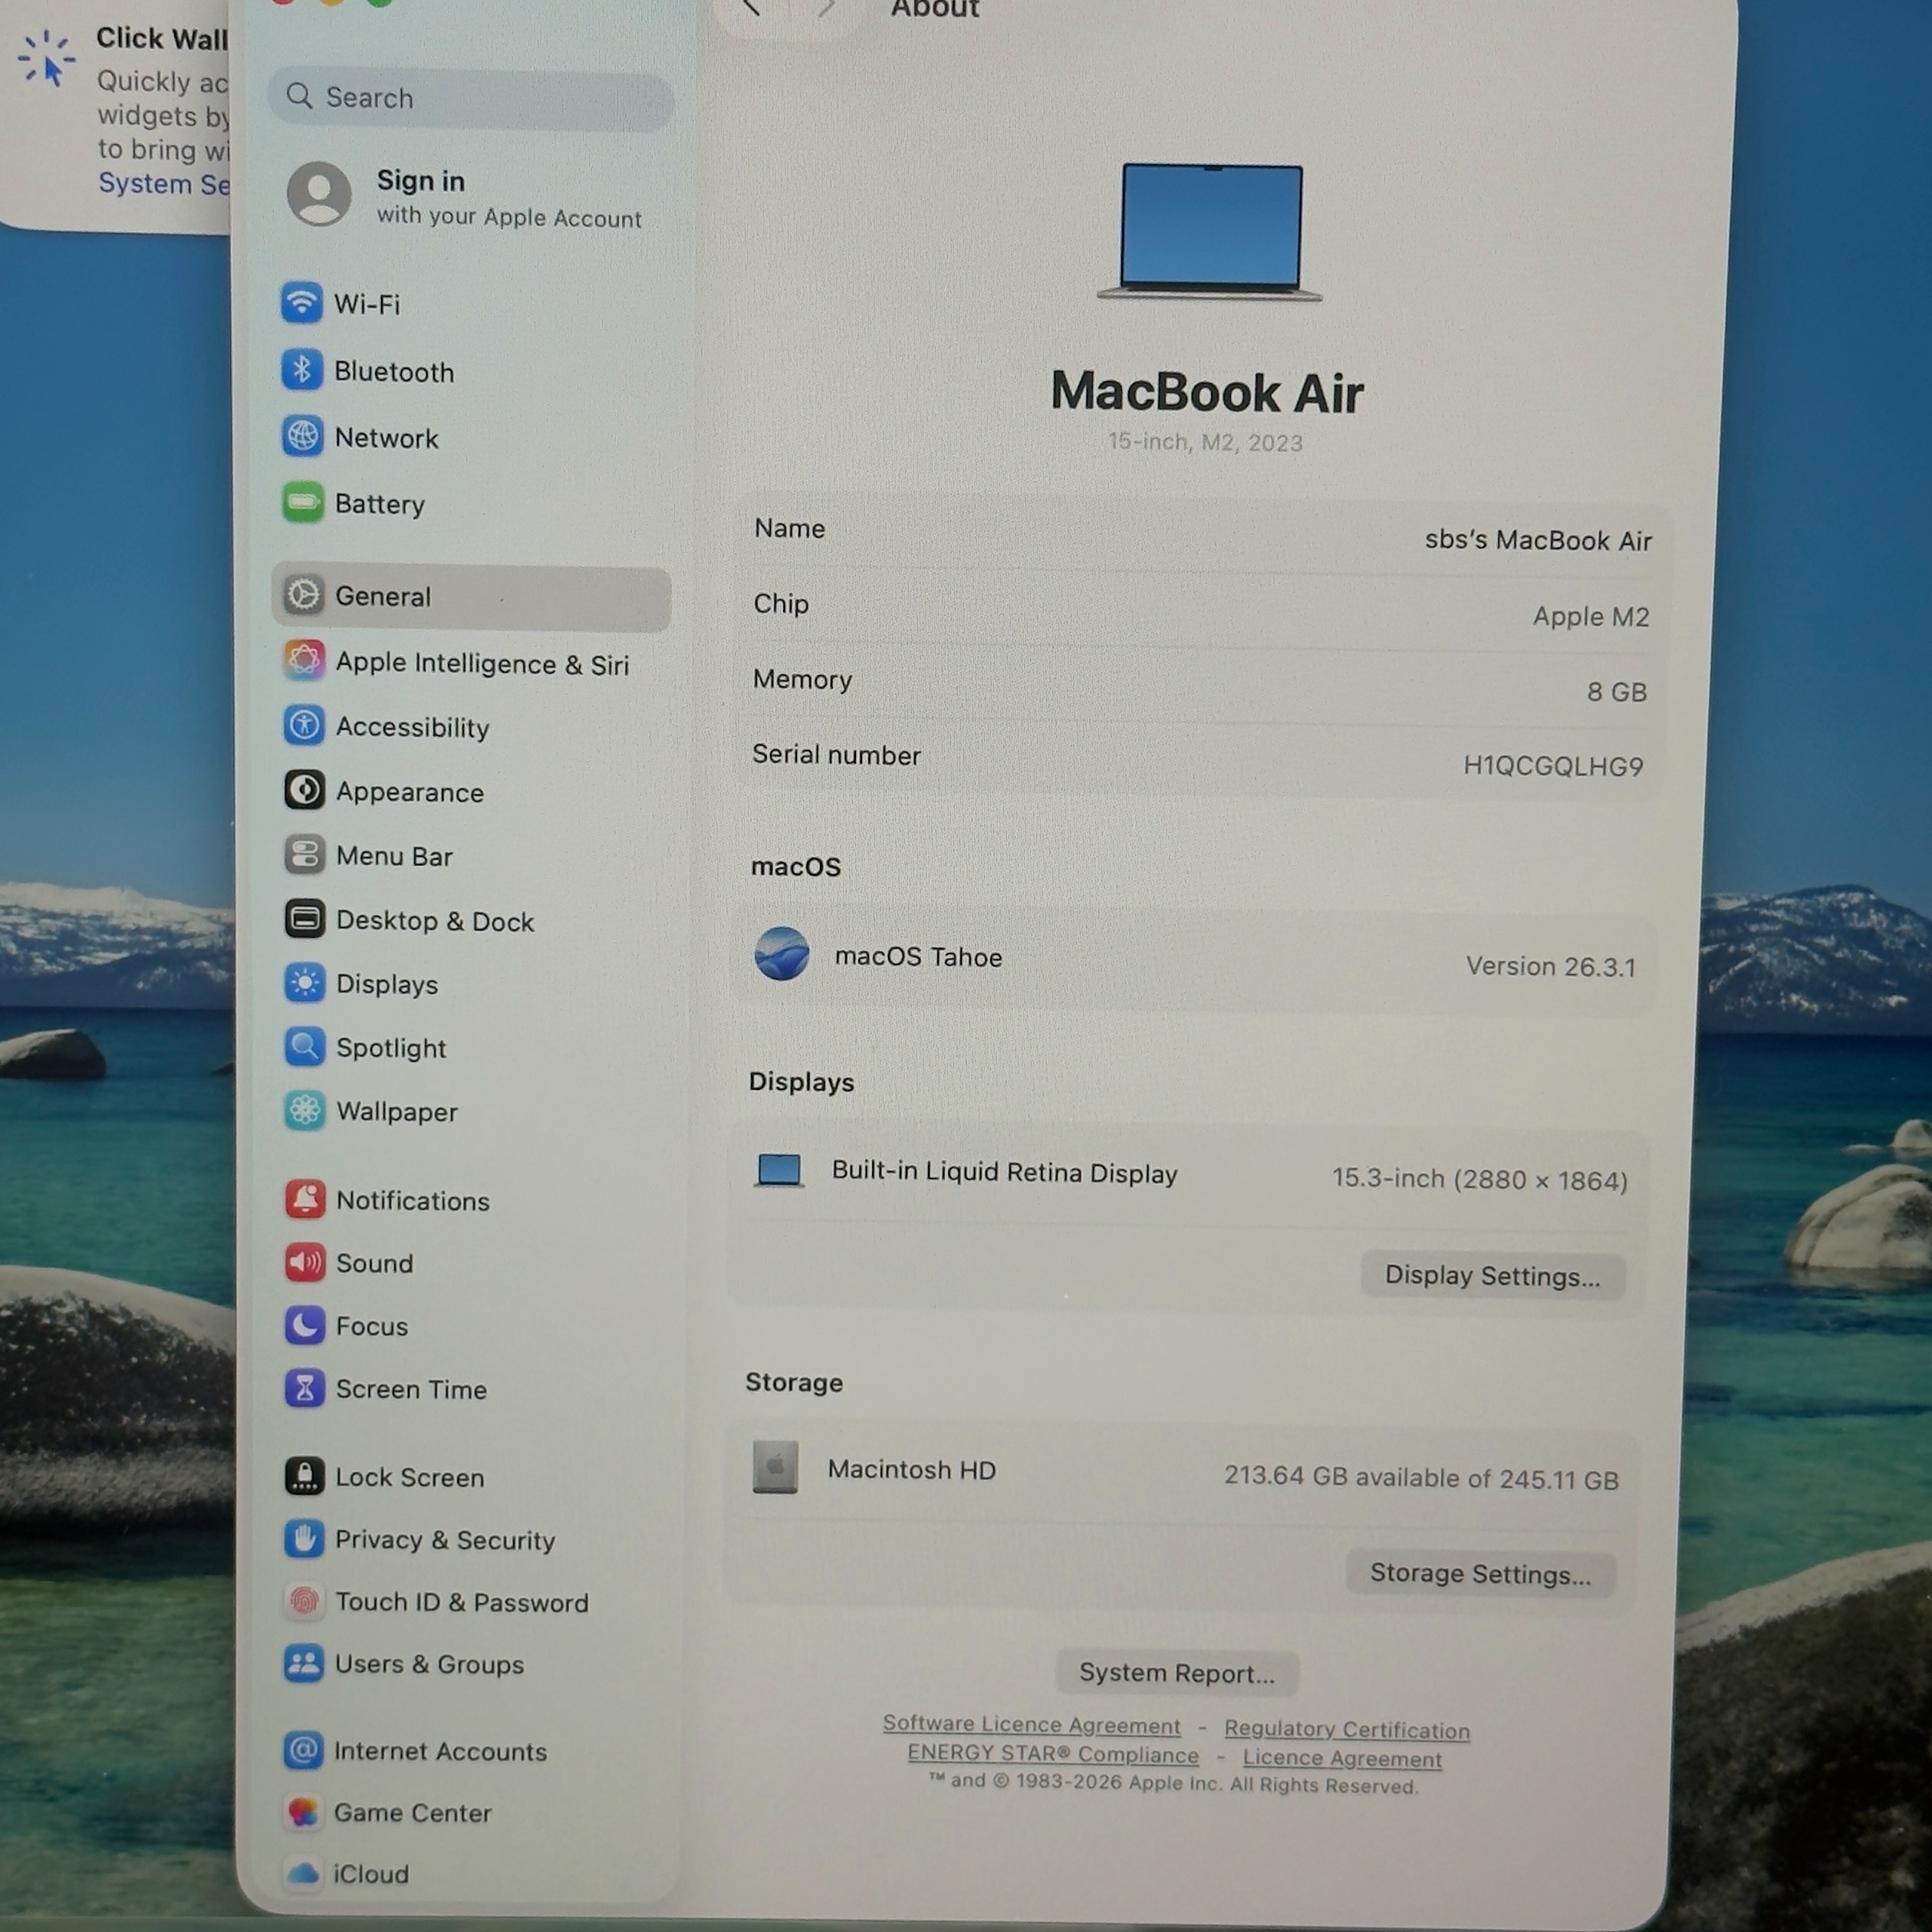Open Display Settings…
The image size is (1932, 1932).
1492,1277
